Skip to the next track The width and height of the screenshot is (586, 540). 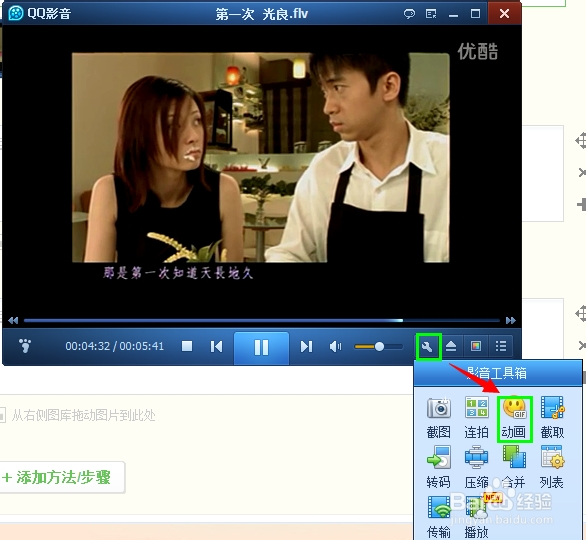(x=306, y=346)
